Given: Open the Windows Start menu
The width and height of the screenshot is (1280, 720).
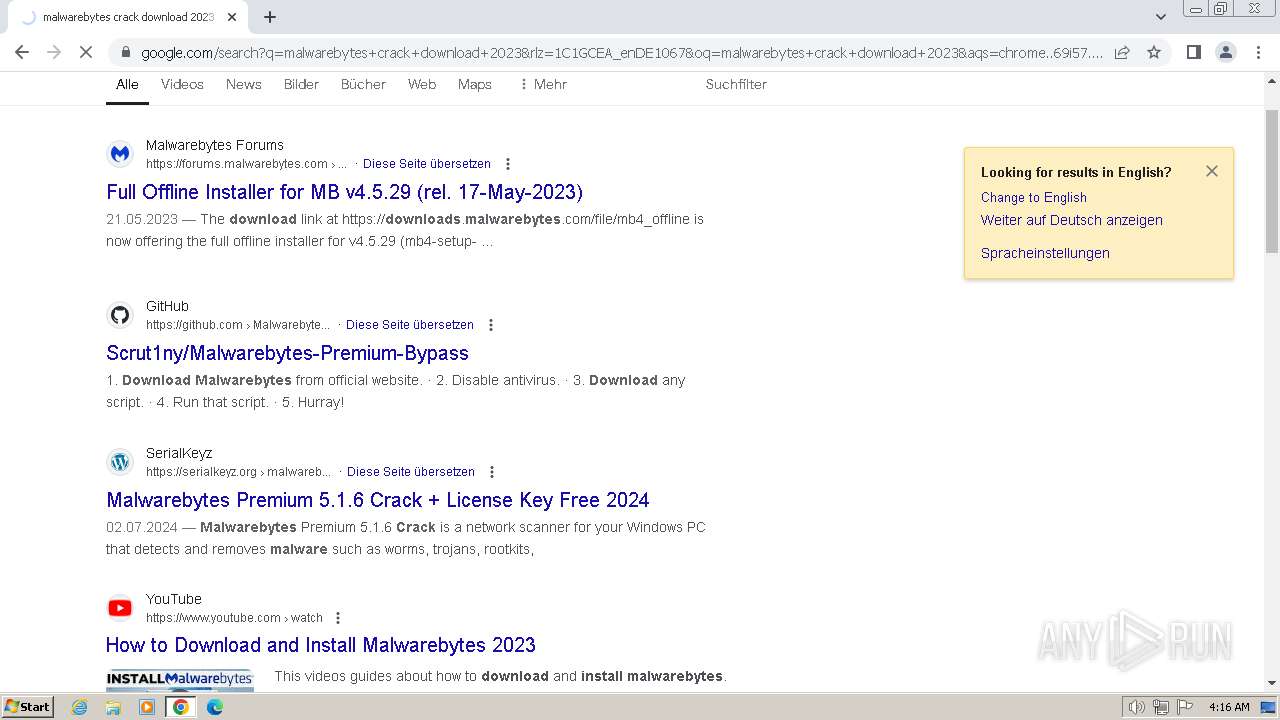Looking at the screenshot, I should 28,707.
